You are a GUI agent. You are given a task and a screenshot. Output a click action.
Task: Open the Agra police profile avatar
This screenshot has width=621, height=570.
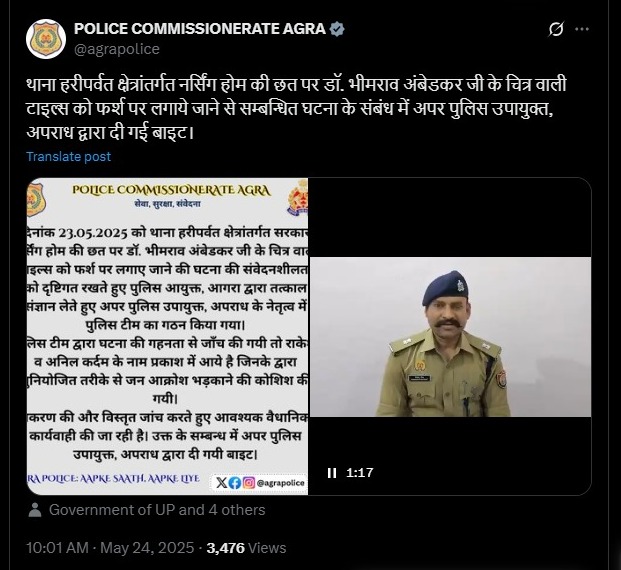coord(46,39)
